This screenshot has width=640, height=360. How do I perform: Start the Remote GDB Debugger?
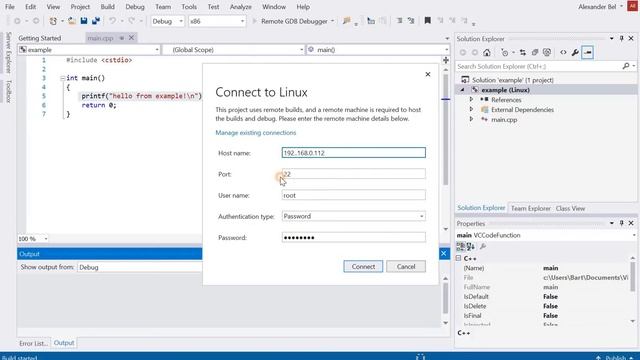(293, 21)
